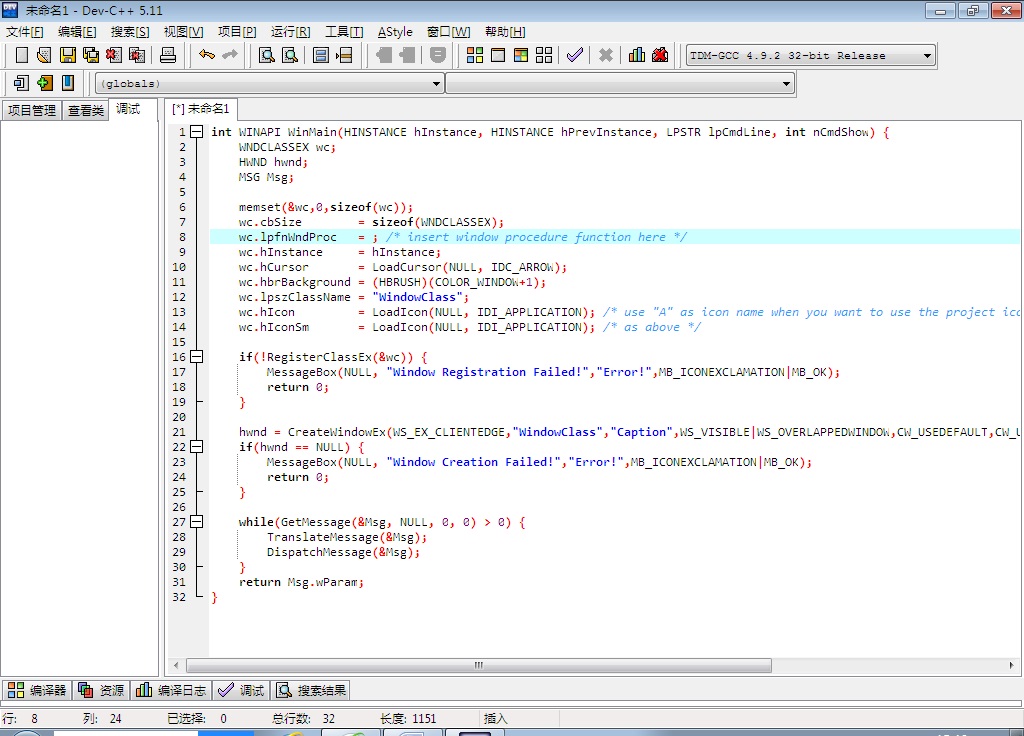
Task: Click the Find magnifier icon in toolbar
Action: (267, 55)
